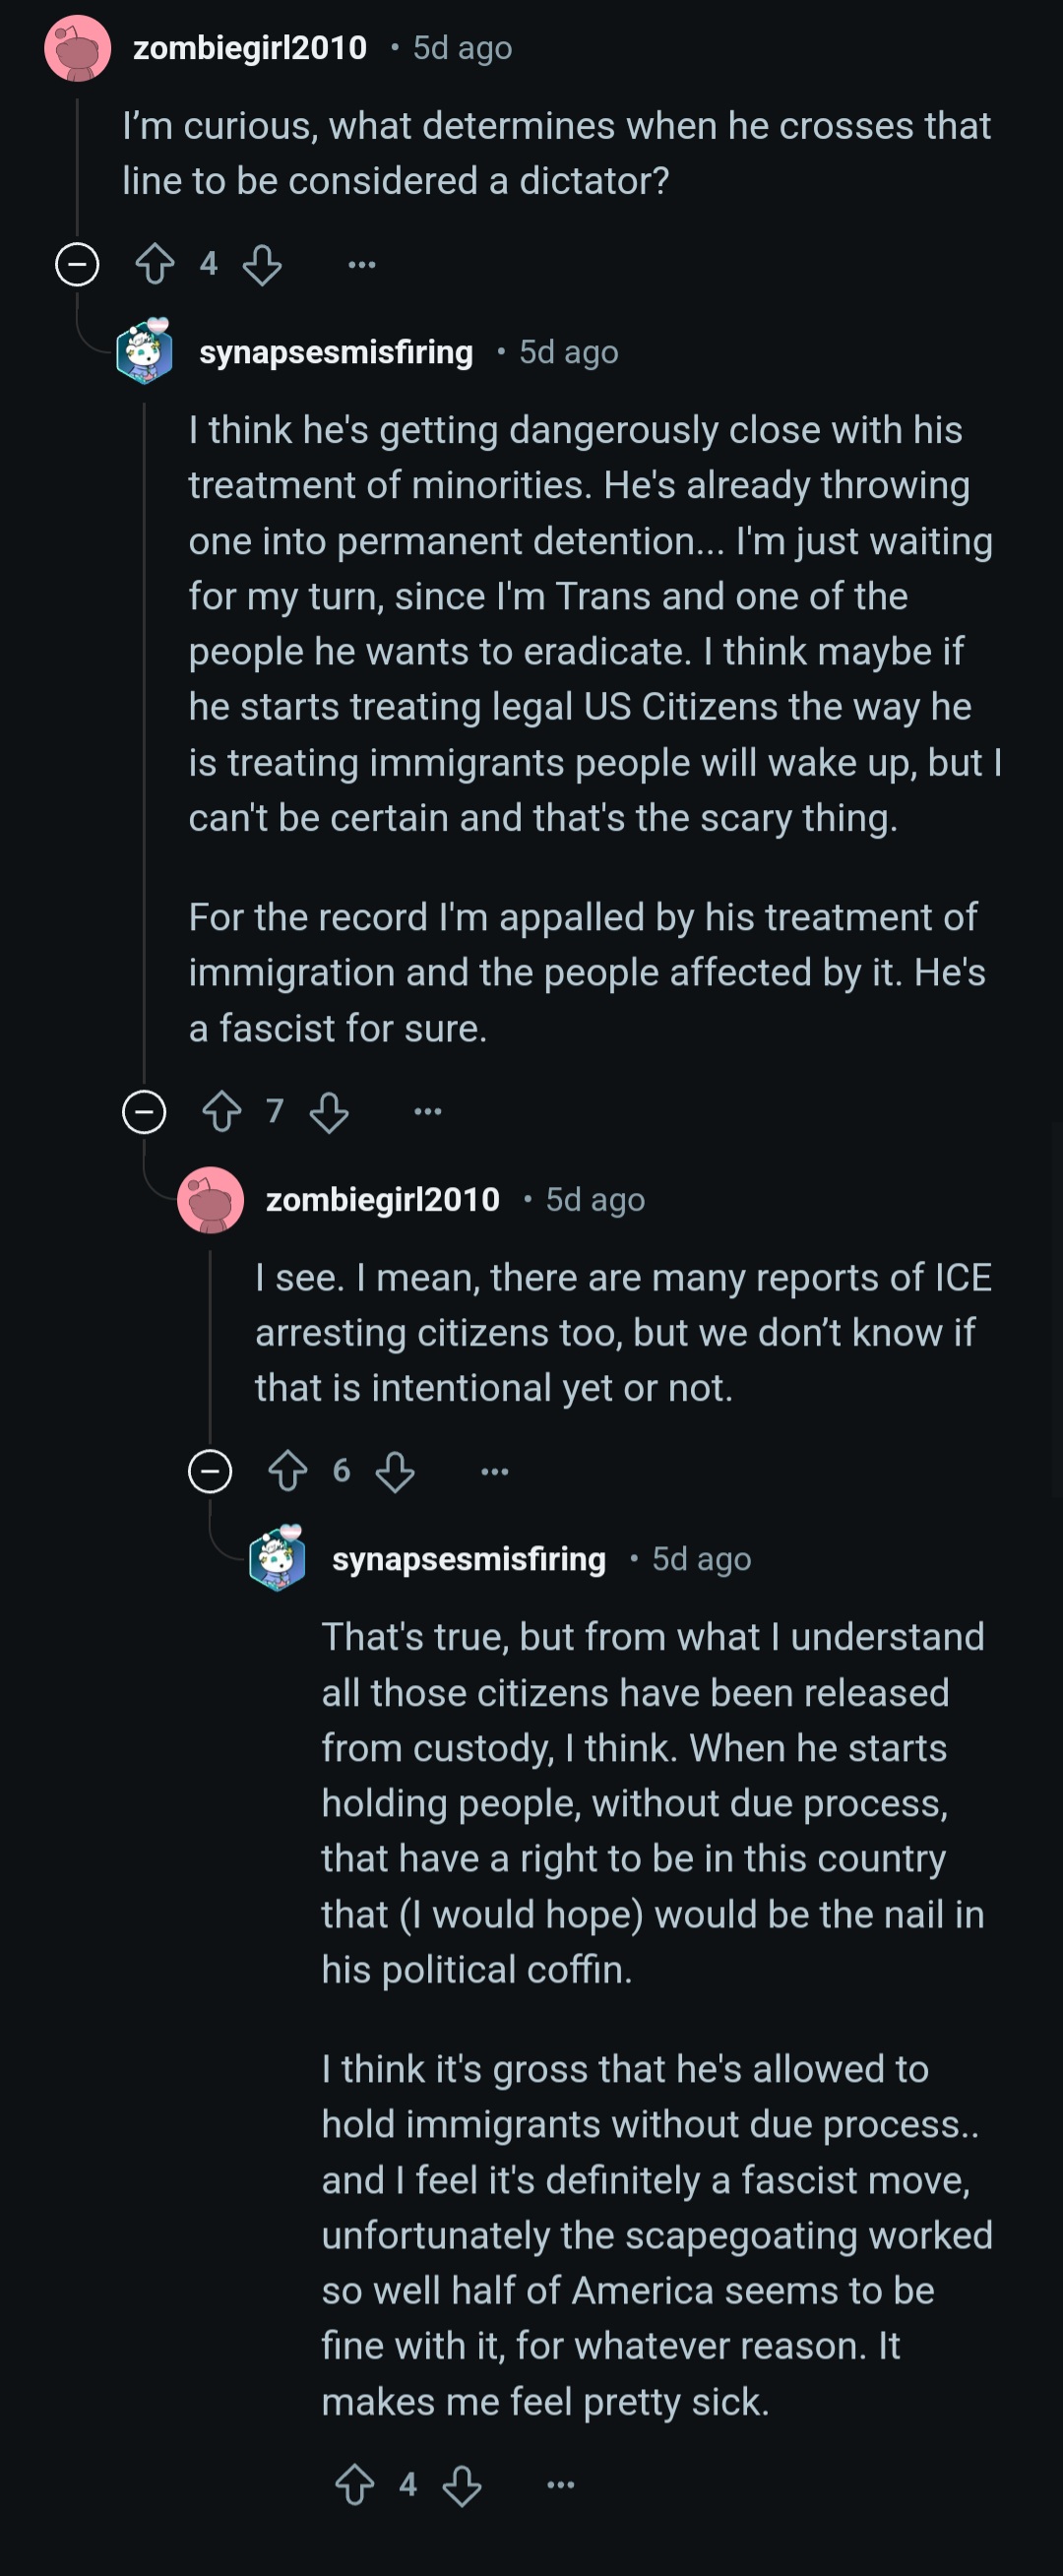Upvote the ICE arresting citizens comment

[x=288, y=1471]
